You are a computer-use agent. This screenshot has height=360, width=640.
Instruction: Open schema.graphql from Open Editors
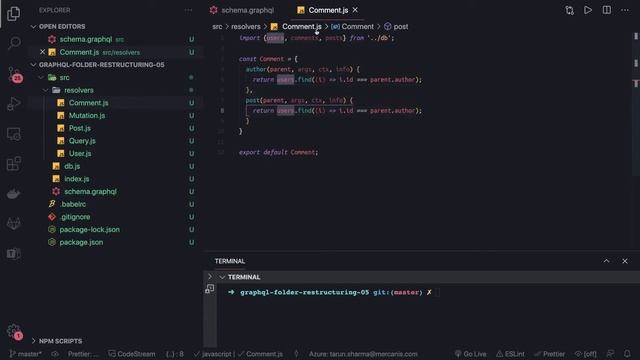click(x=86, y=40)
